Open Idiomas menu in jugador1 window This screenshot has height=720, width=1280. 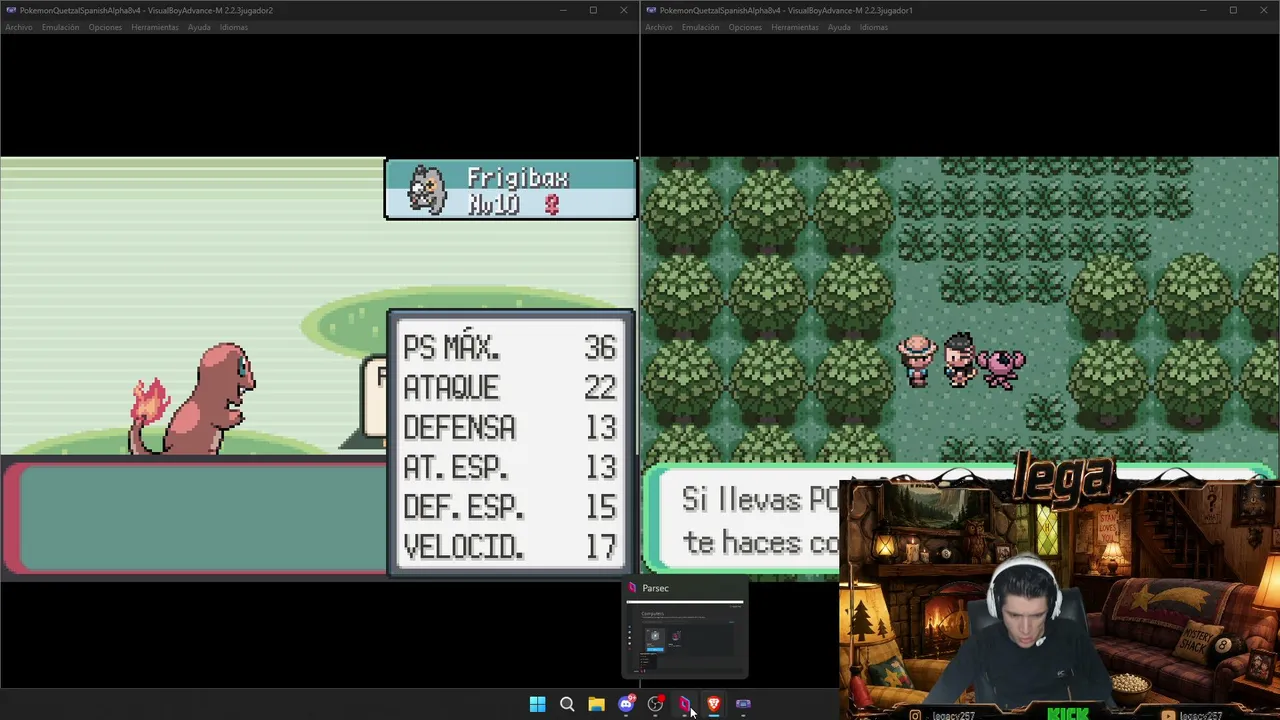tap(874, 27)
